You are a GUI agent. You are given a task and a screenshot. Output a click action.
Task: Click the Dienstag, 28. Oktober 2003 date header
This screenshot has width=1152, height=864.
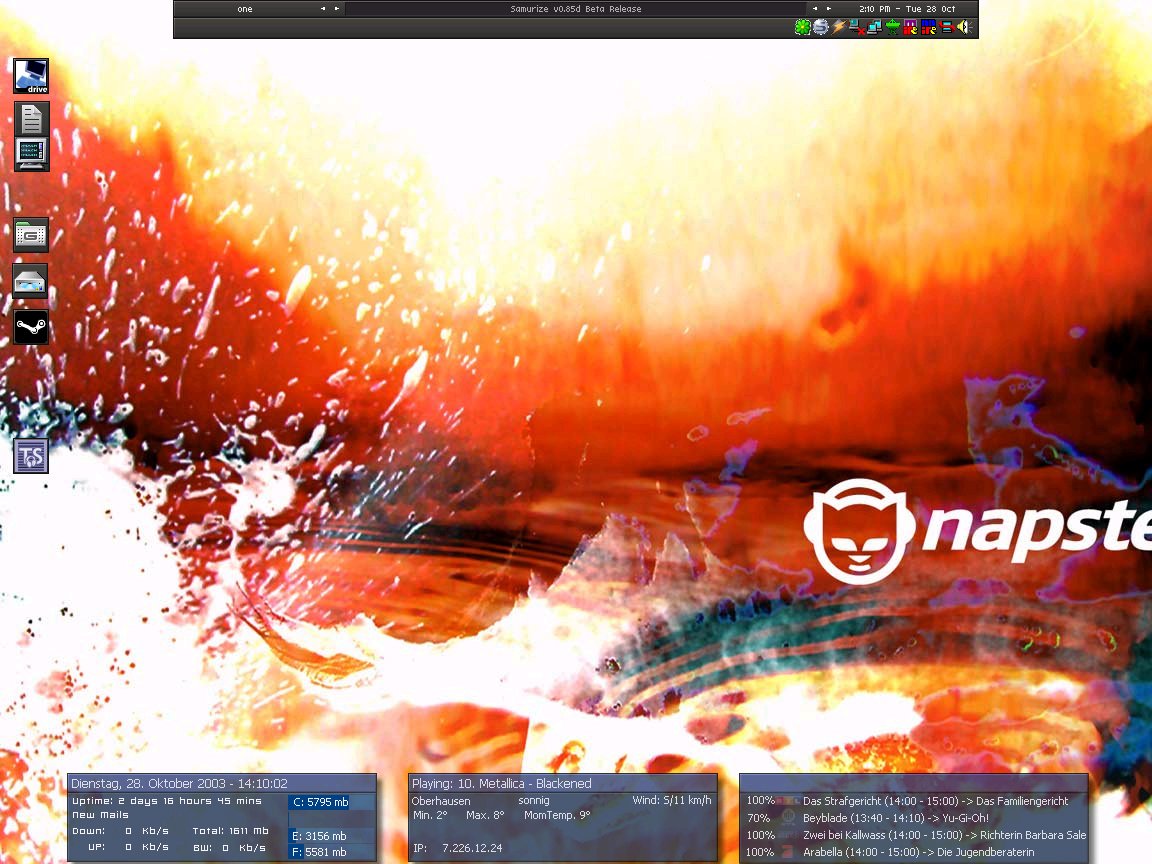179,783
